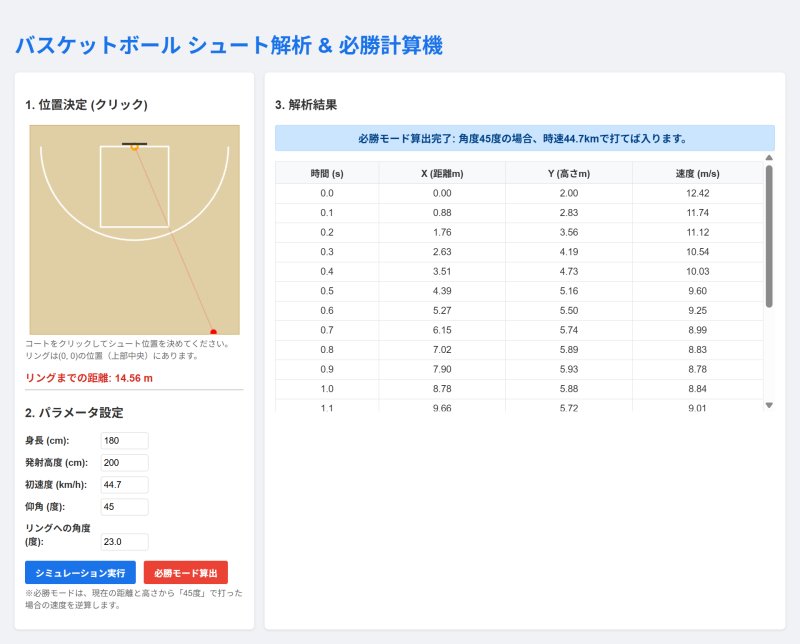Click the orange basketball ring on court
The height and width of the screenshot is (644, 800).
(x=134, y=148)
